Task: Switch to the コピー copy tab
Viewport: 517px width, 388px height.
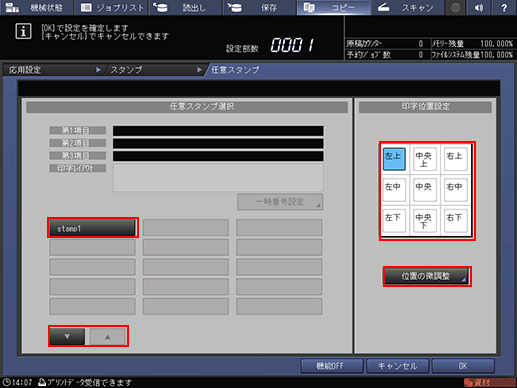Action: 333,7
